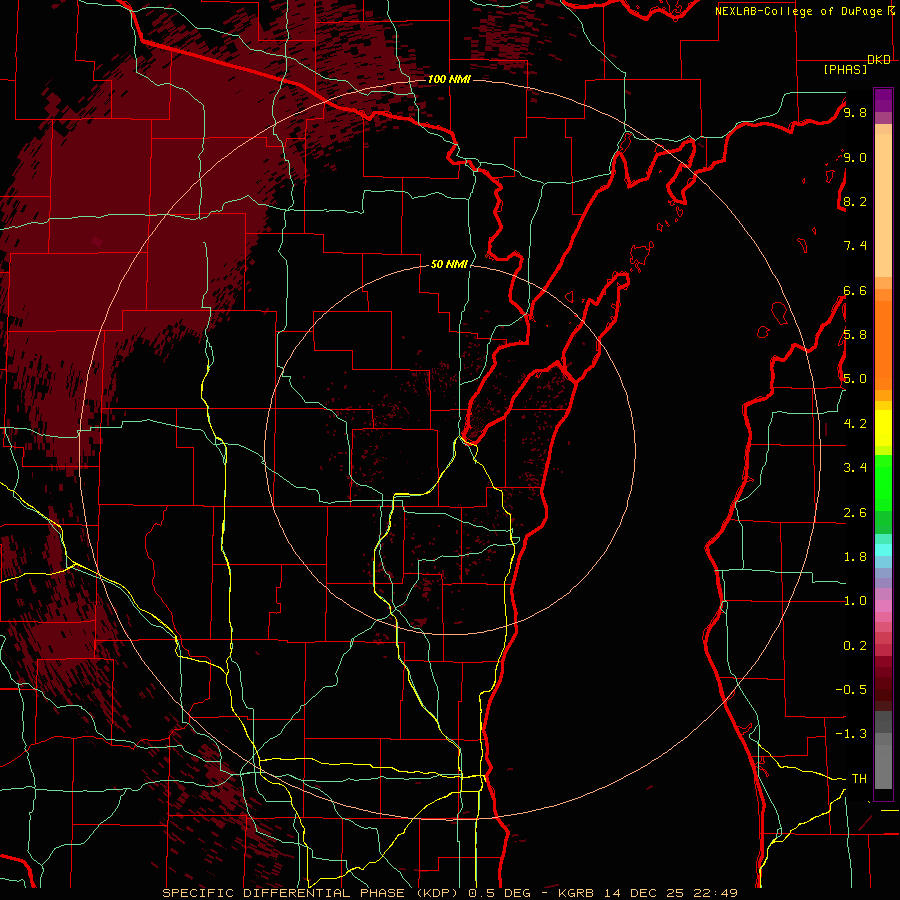Click the "3.4" value on the color scale

(855, 468)
